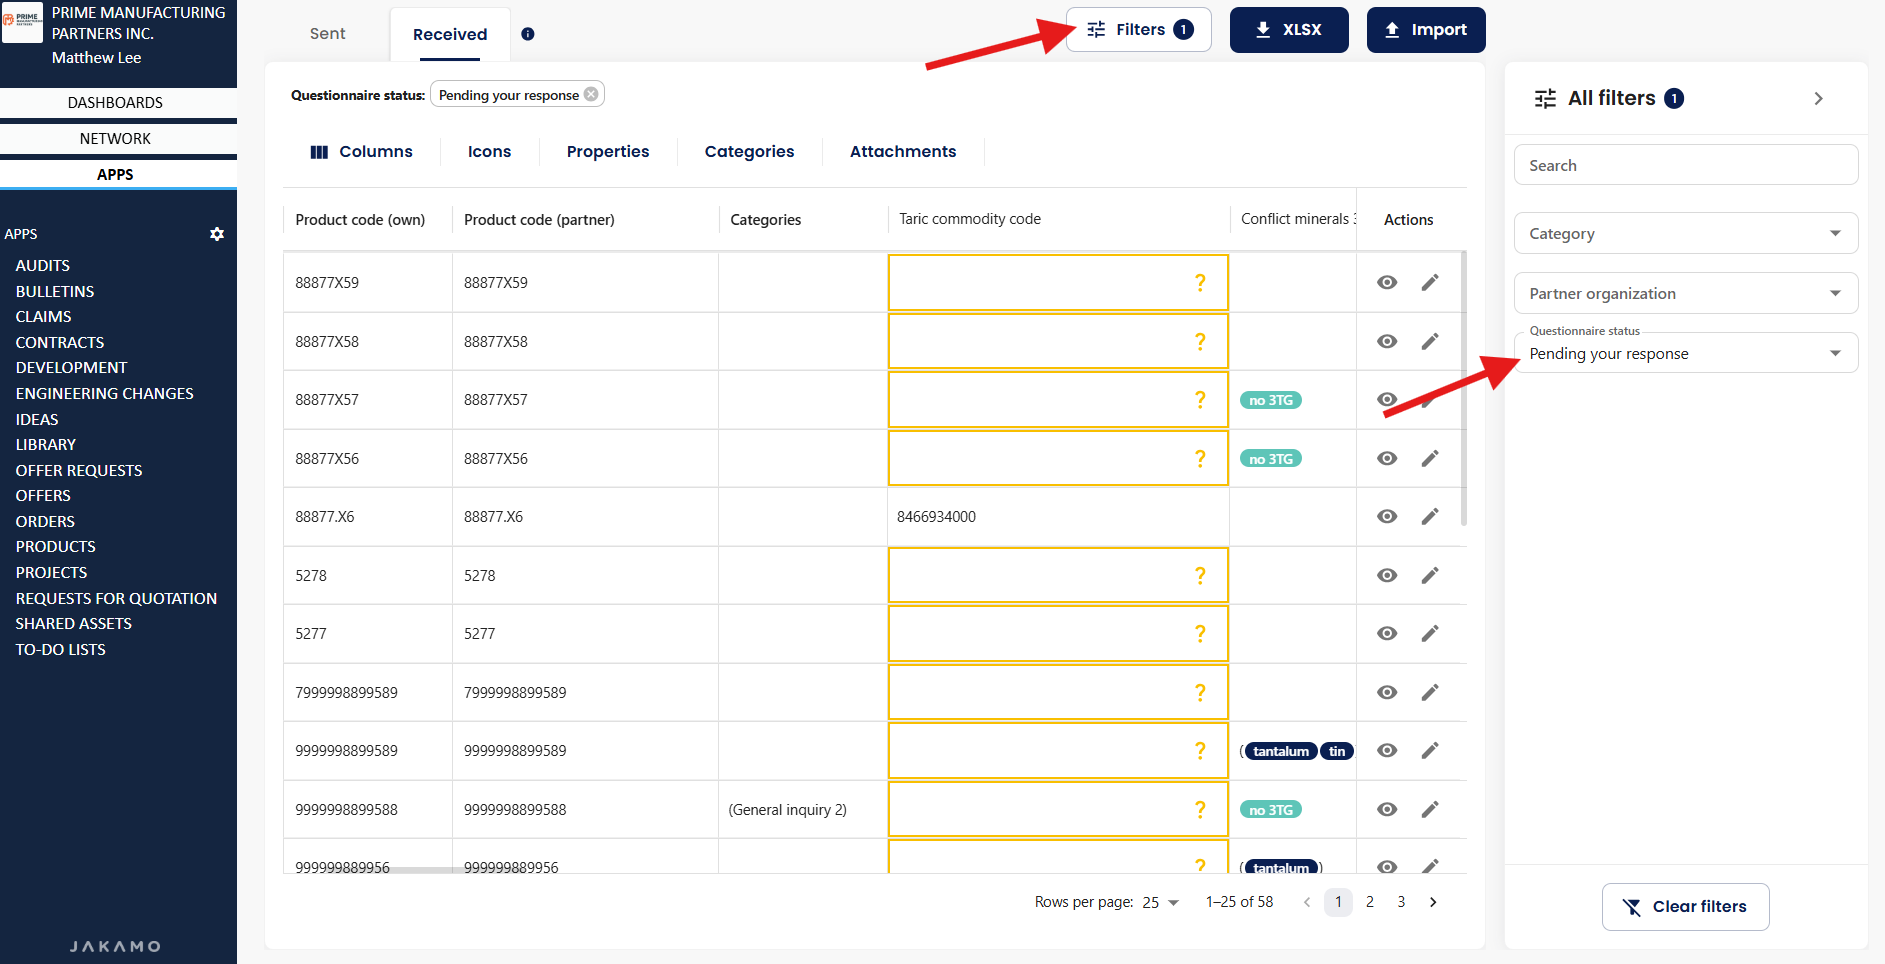The height and width of the screenshot is (964, 1885).
Task: View details of product 7999998899589
Action: tap(1387, 692)
